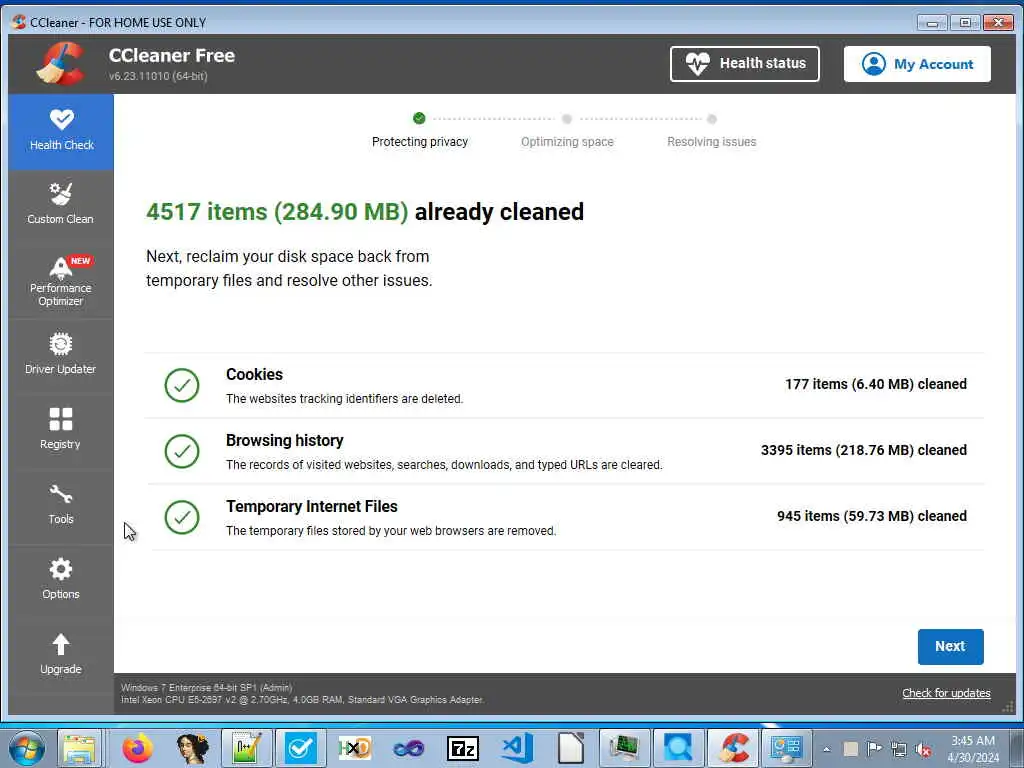Open CCleaner Options
The height and width of the screenshot is (768, 1024).
pyautogui.click(x=61, y=582)
